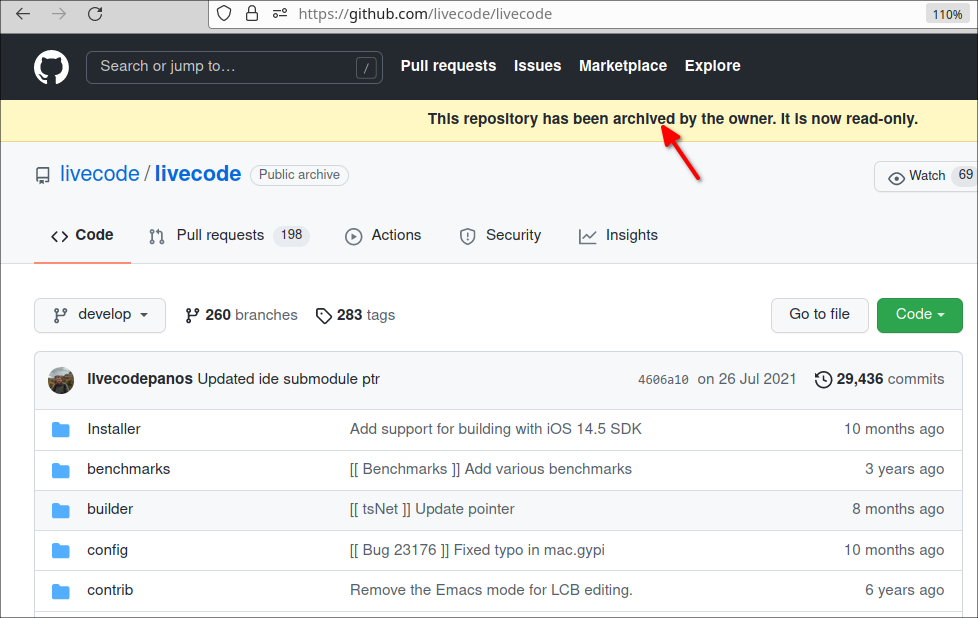This screenshot has width=978, height=618.
Task: Click the 69 watchers count
Action: (x=965, y=175)
